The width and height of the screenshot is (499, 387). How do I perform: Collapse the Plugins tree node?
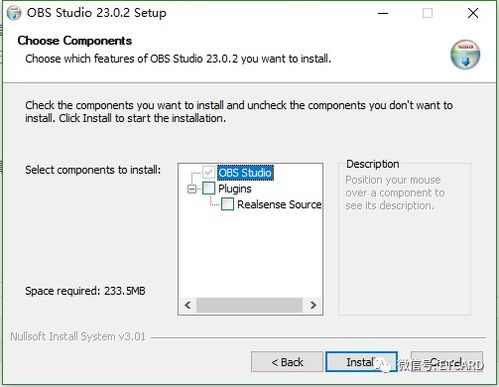192,189
